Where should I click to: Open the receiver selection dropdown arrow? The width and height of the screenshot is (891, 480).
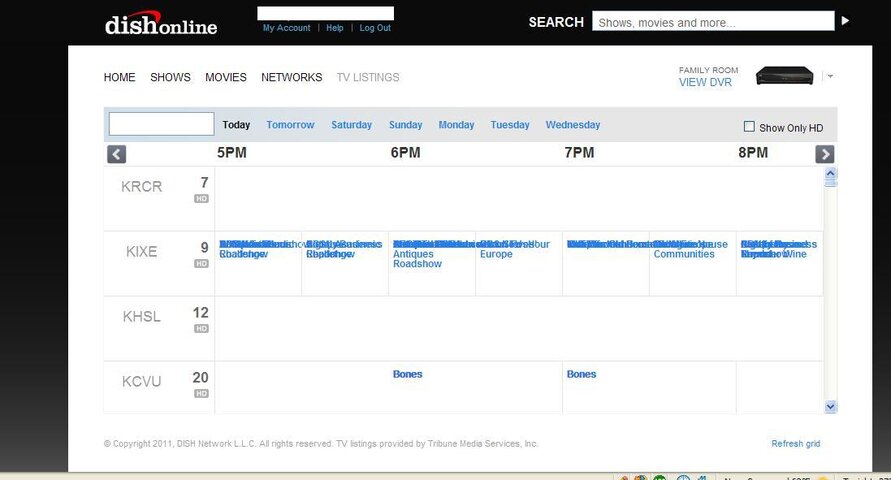(830, 76)
